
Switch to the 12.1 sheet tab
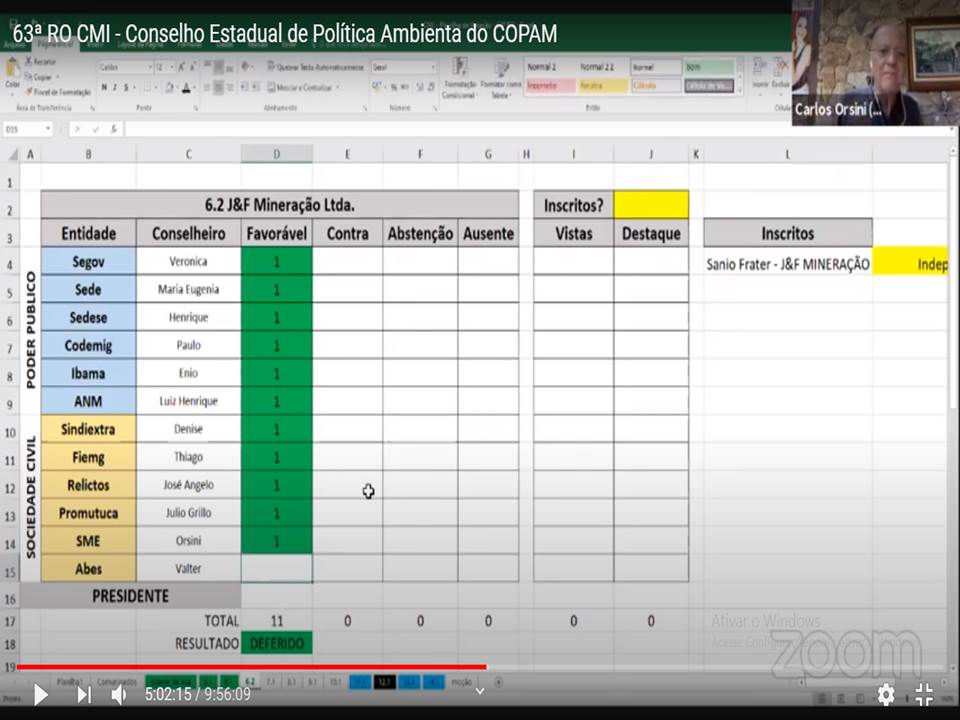coord(386,682)
